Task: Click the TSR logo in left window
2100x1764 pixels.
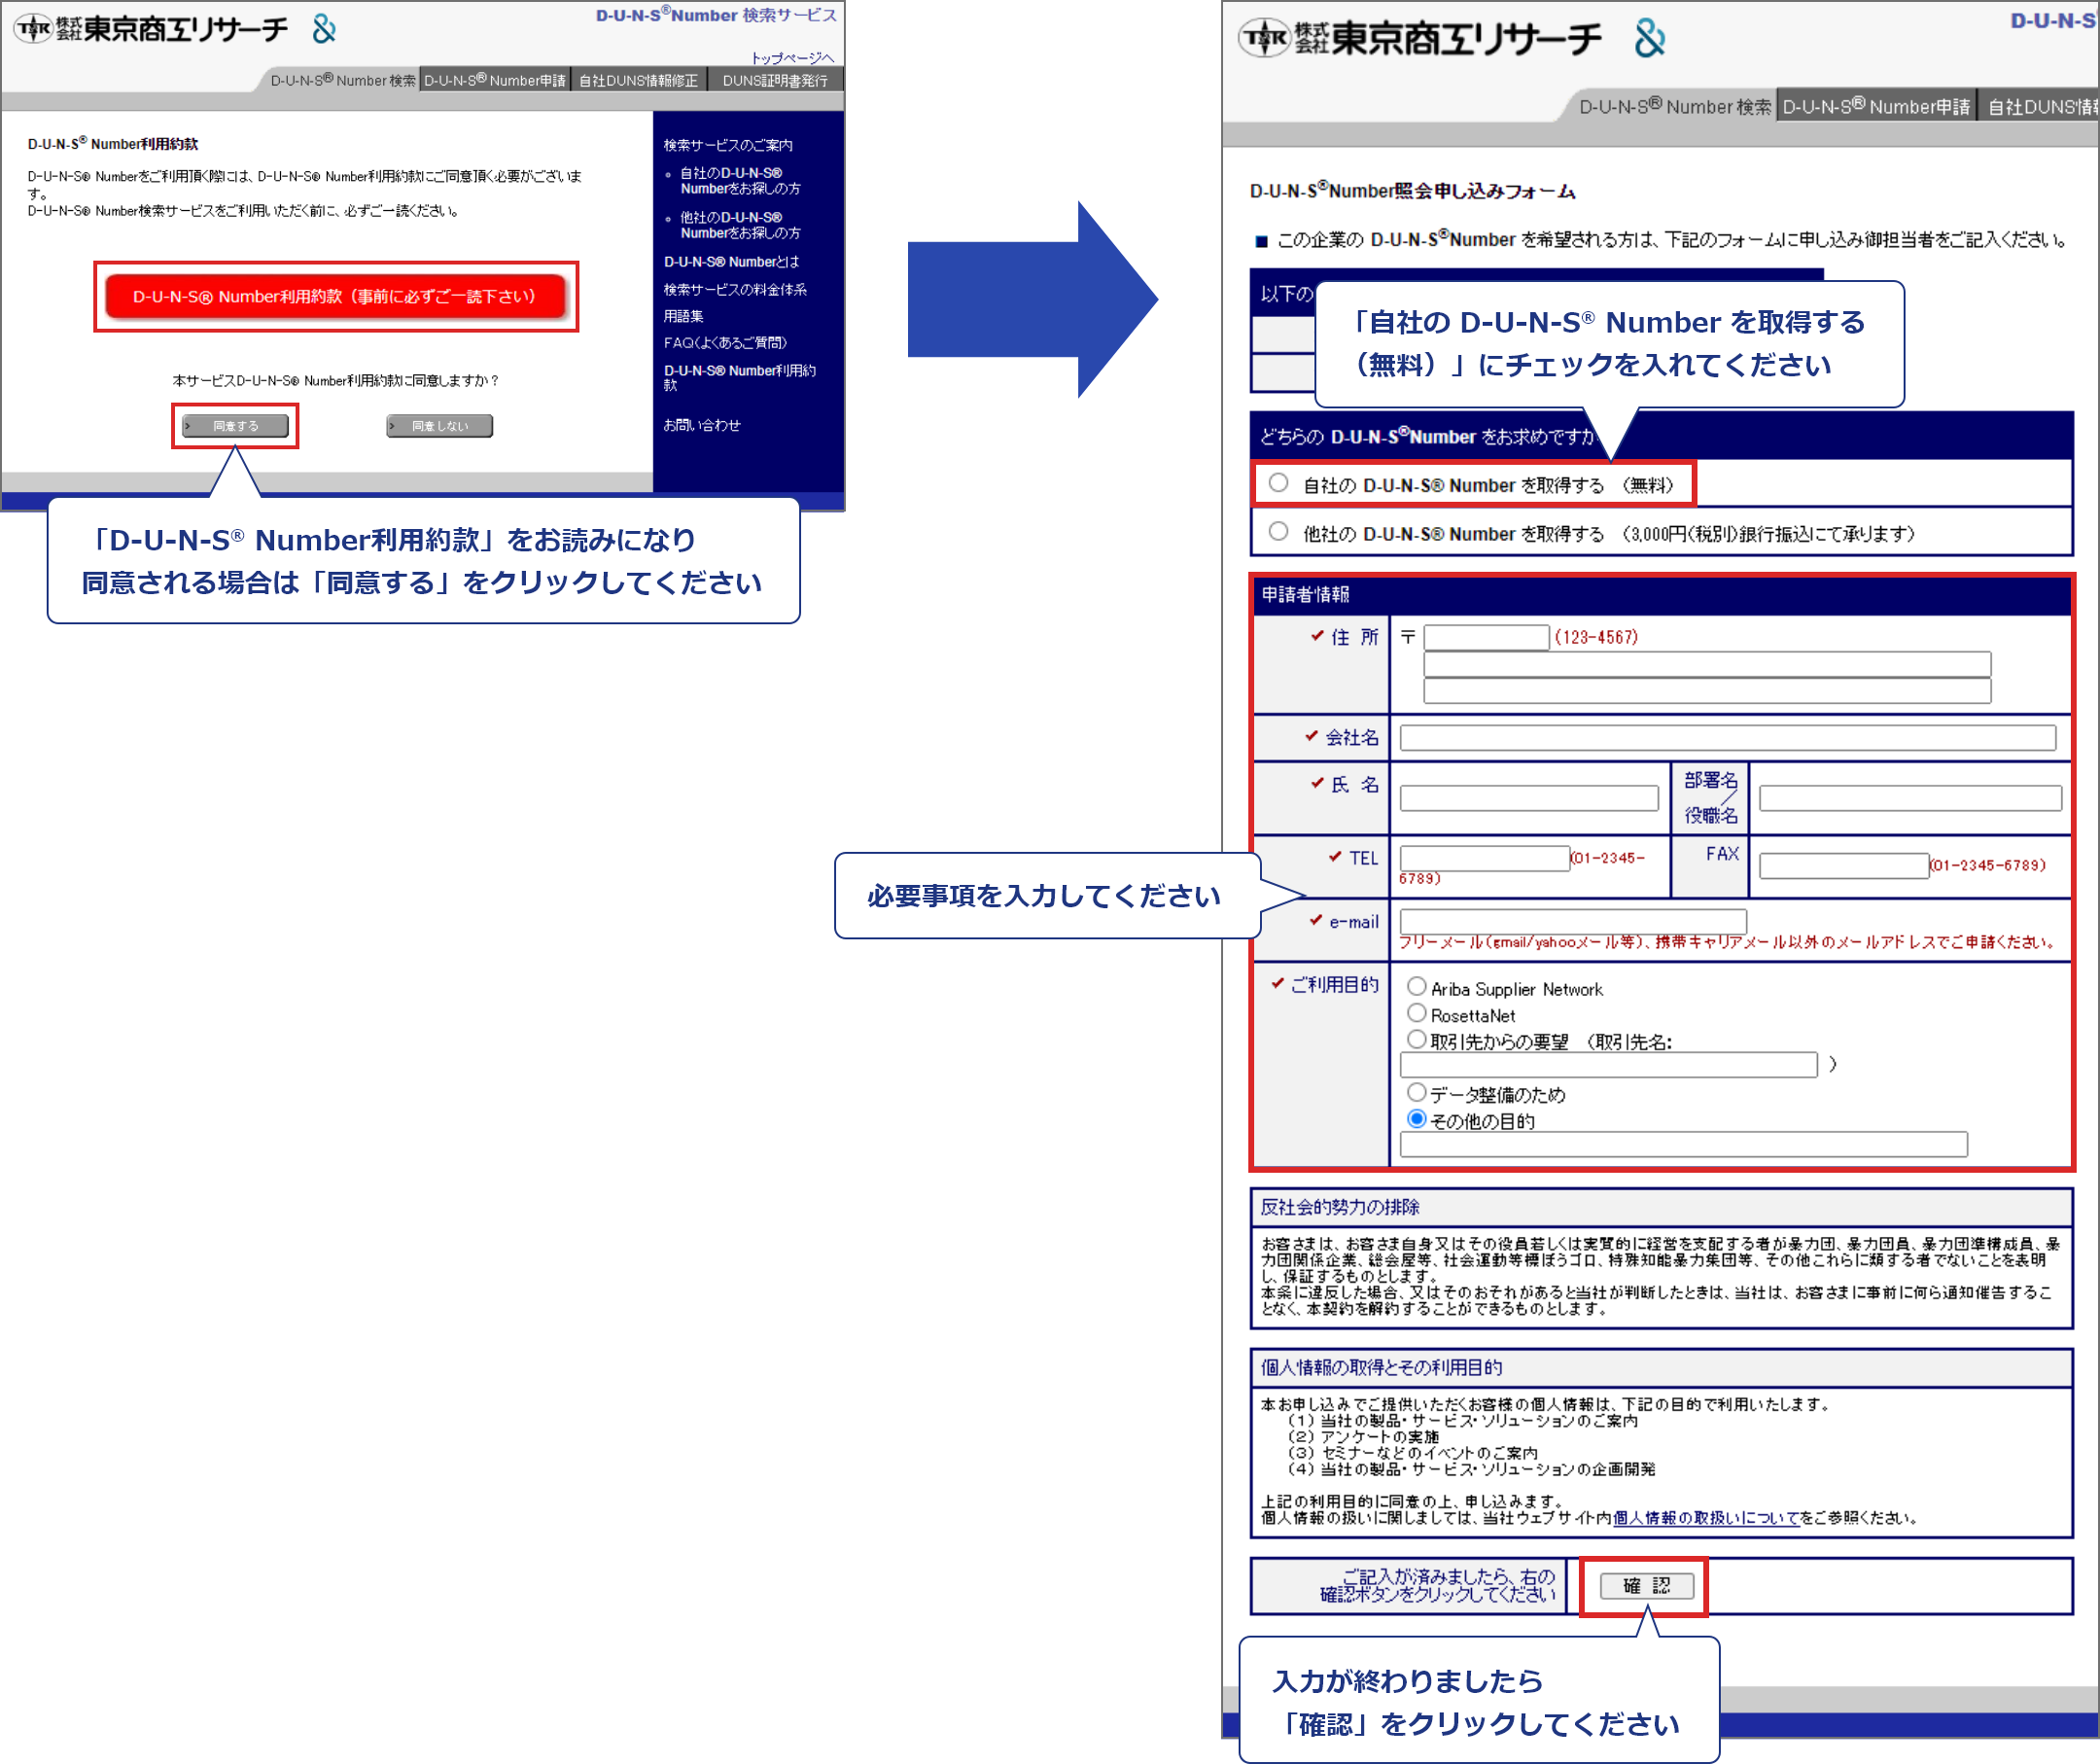Action: point(151,29)
